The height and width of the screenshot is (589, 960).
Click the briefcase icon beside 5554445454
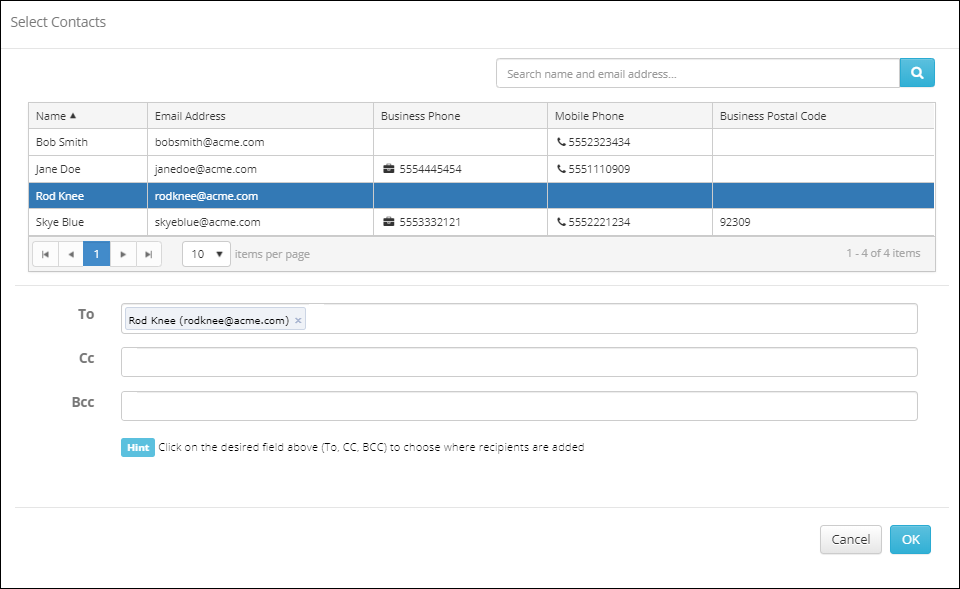389,168
